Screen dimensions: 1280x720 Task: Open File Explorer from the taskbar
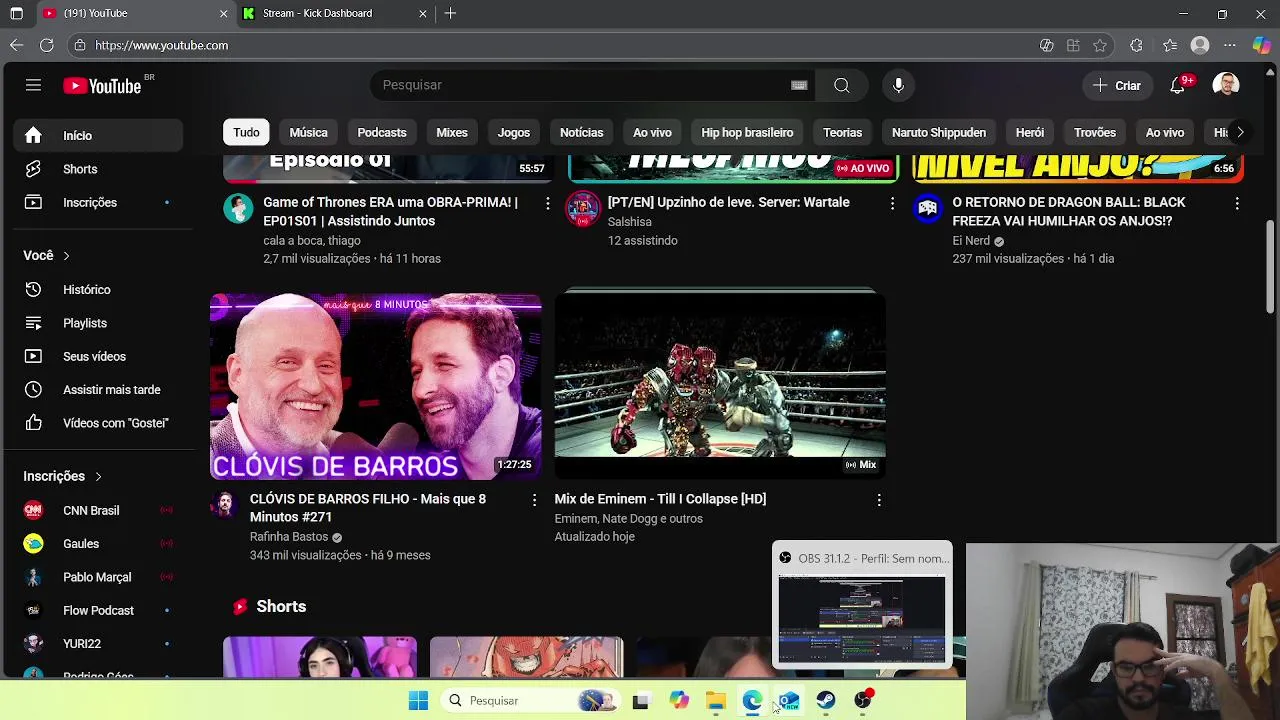[x=716, y=701]
